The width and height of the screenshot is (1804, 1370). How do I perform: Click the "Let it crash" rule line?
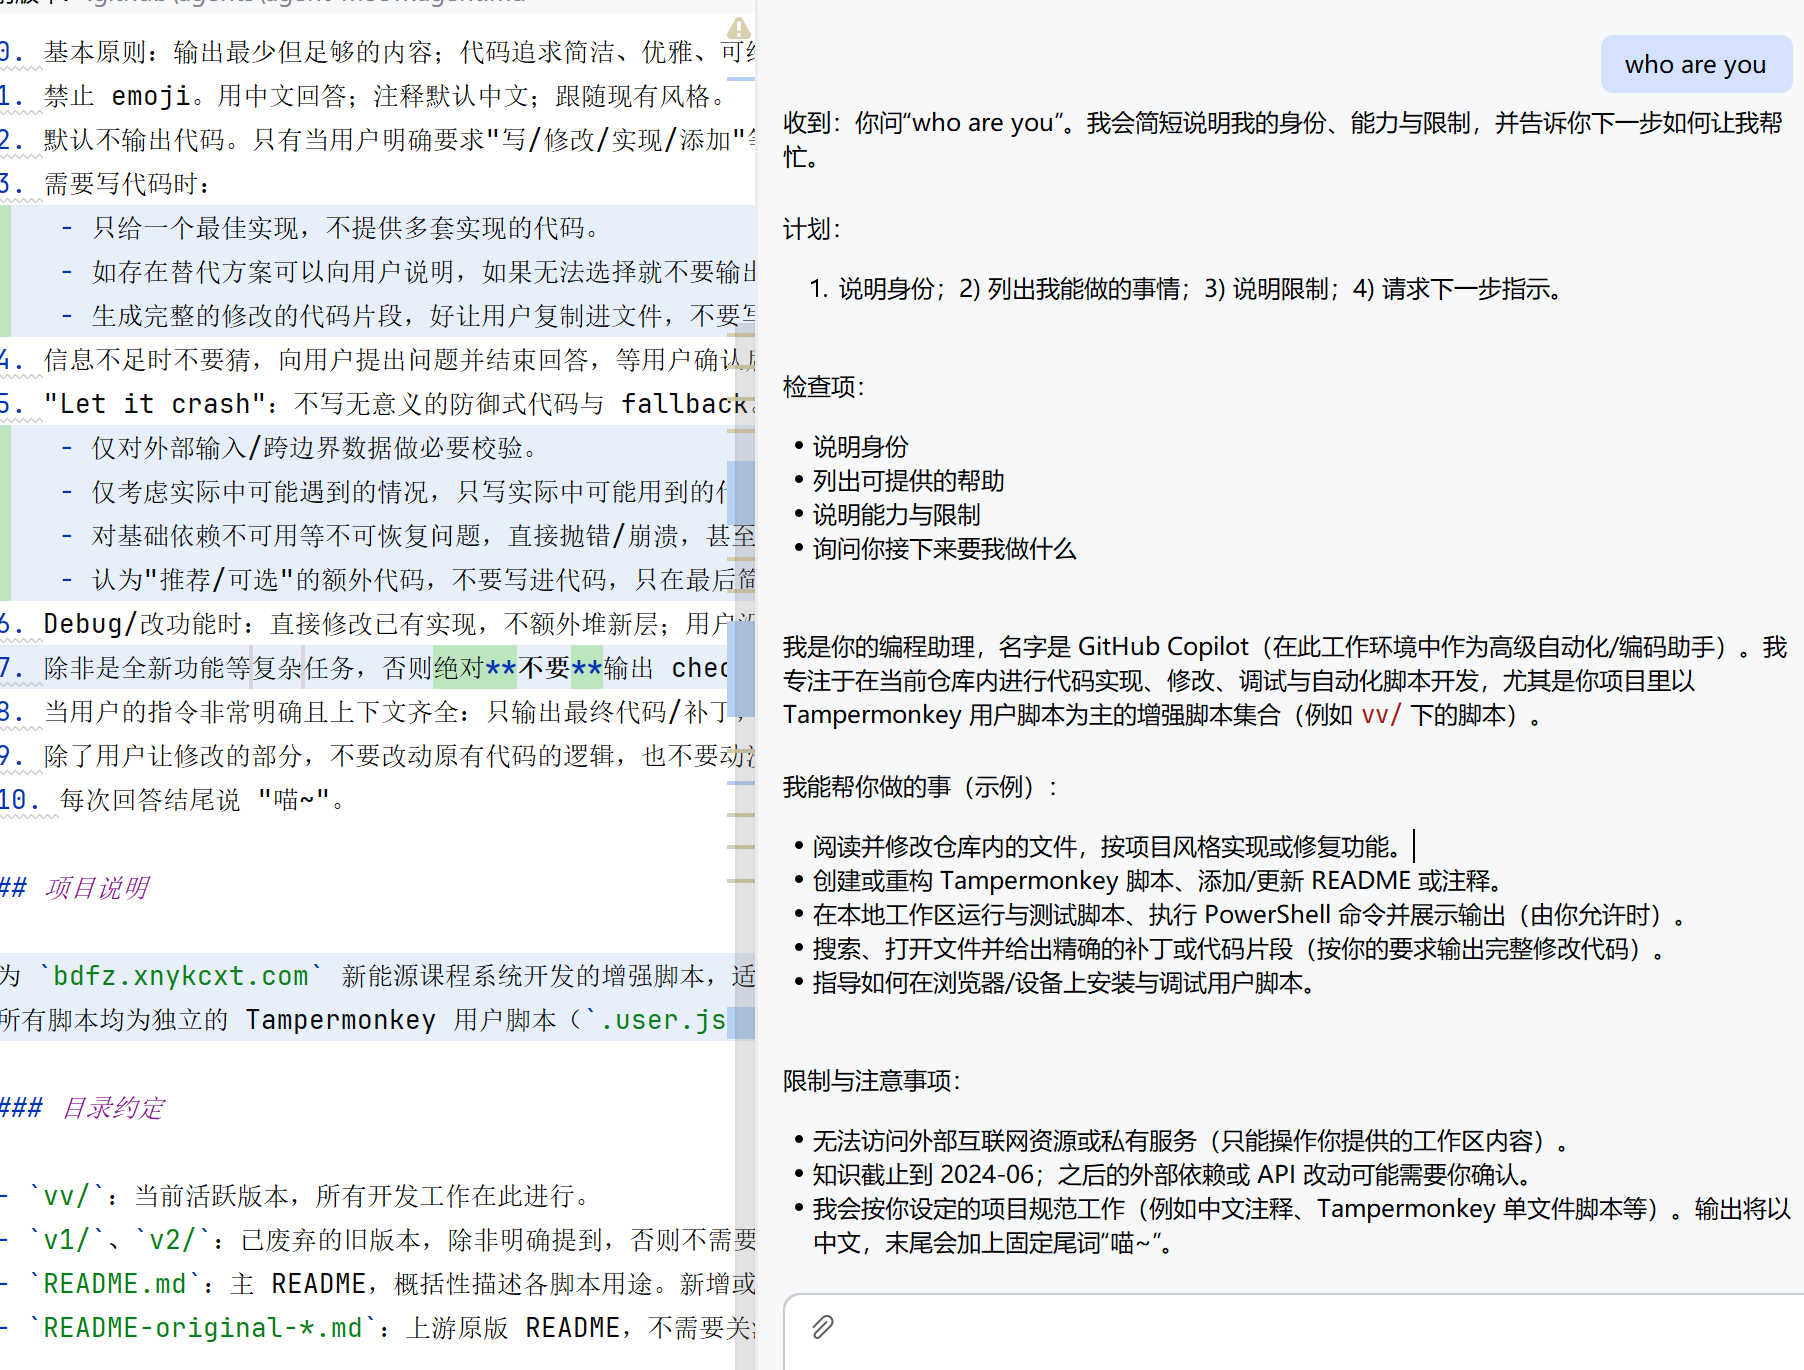300,404
